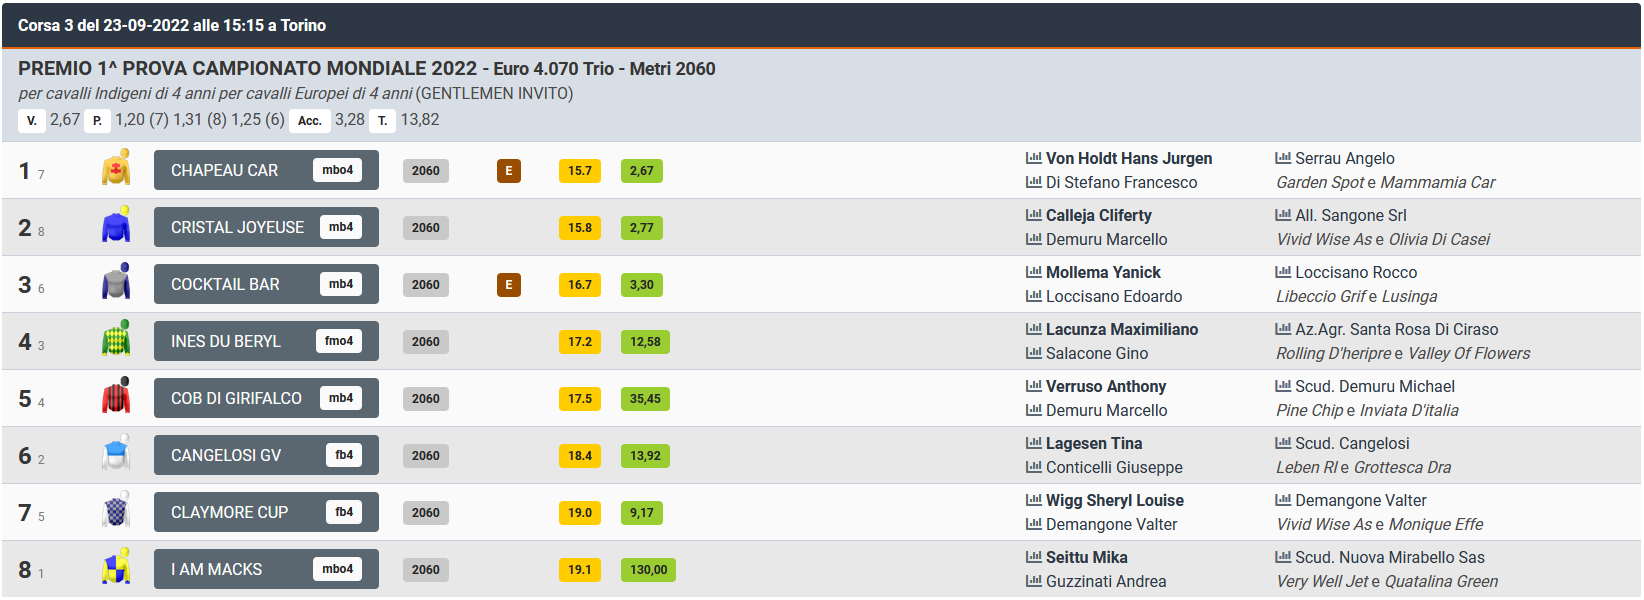1644x600 pixels.
Task: Open stats chart icon next to Von Holdt Hans Jurgen
Action: pos(1034,158)
